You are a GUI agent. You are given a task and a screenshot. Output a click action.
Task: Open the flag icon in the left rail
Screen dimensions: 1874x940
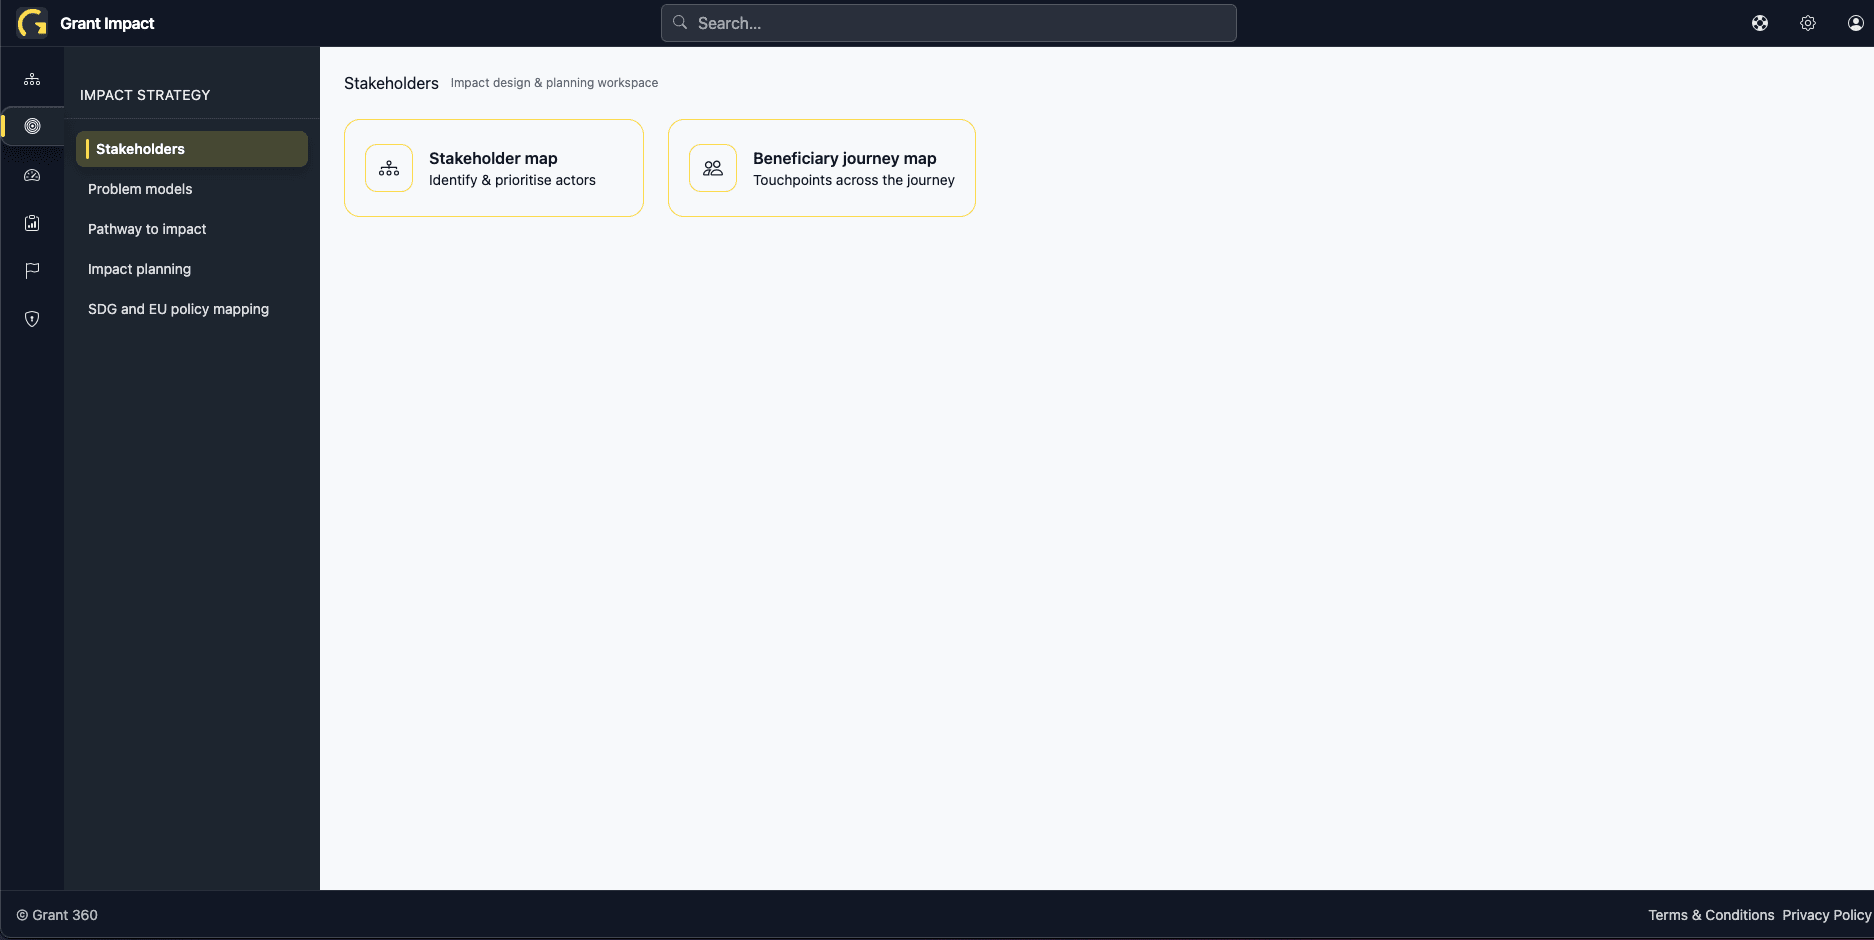[x=32, y=270]
